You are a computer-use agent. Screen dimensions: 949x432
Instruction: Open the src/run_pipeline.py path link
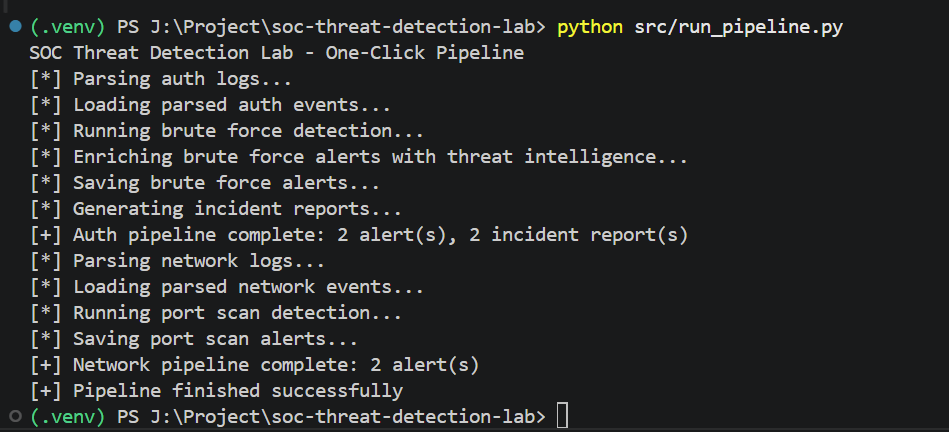click(738, 26)
